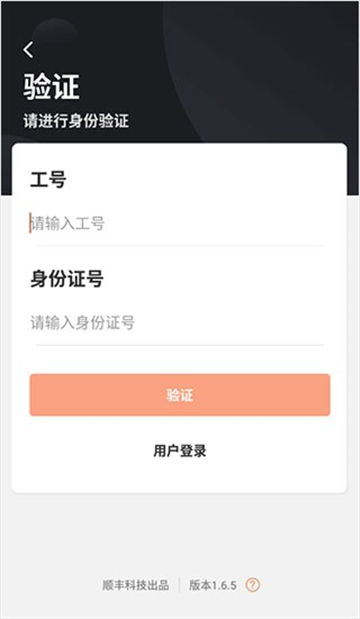The width and height of the screenshot is (360, 619).
Task: Click the 版本1.6.5 version label
Action: (213, 585)
